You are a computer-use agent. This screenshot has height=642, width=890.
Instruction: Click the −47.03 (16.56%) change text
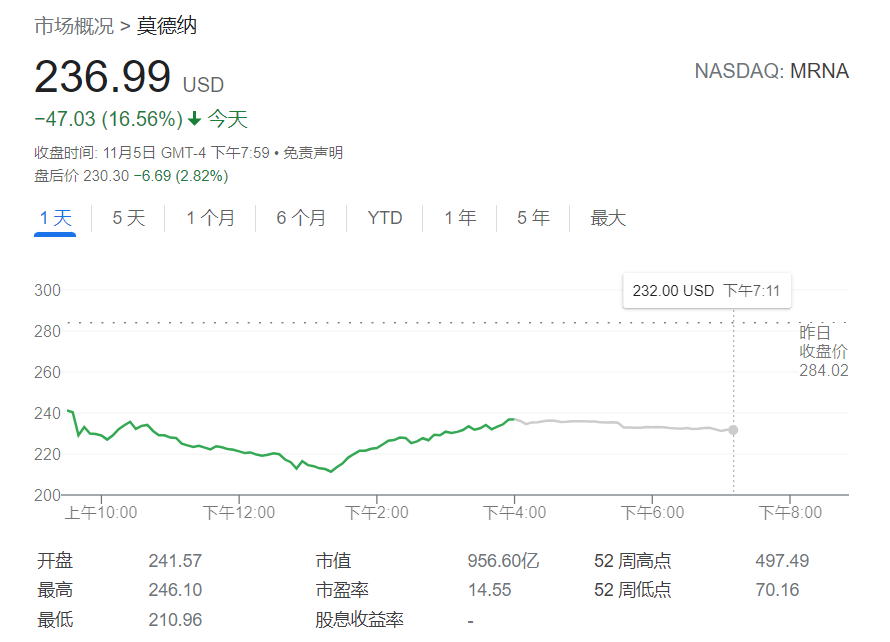click(x=108, y=119)
